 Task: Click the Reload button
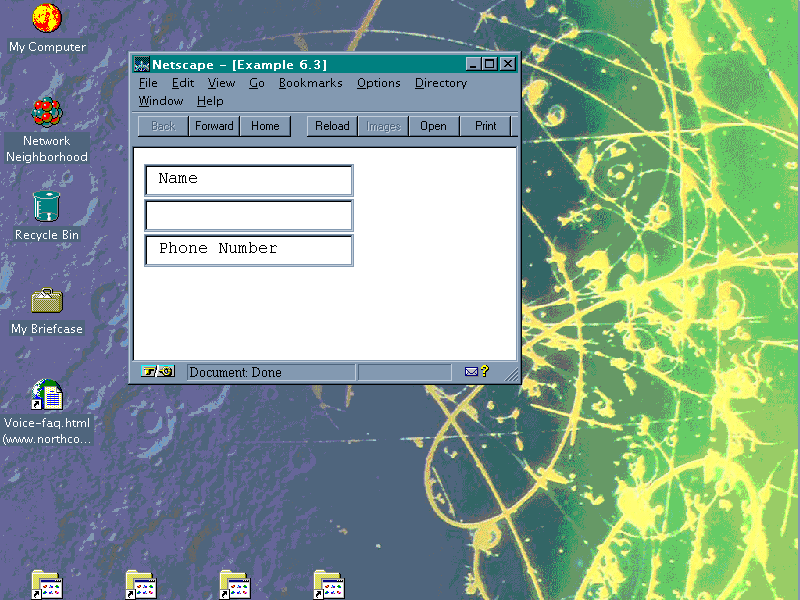click(332, 126)
